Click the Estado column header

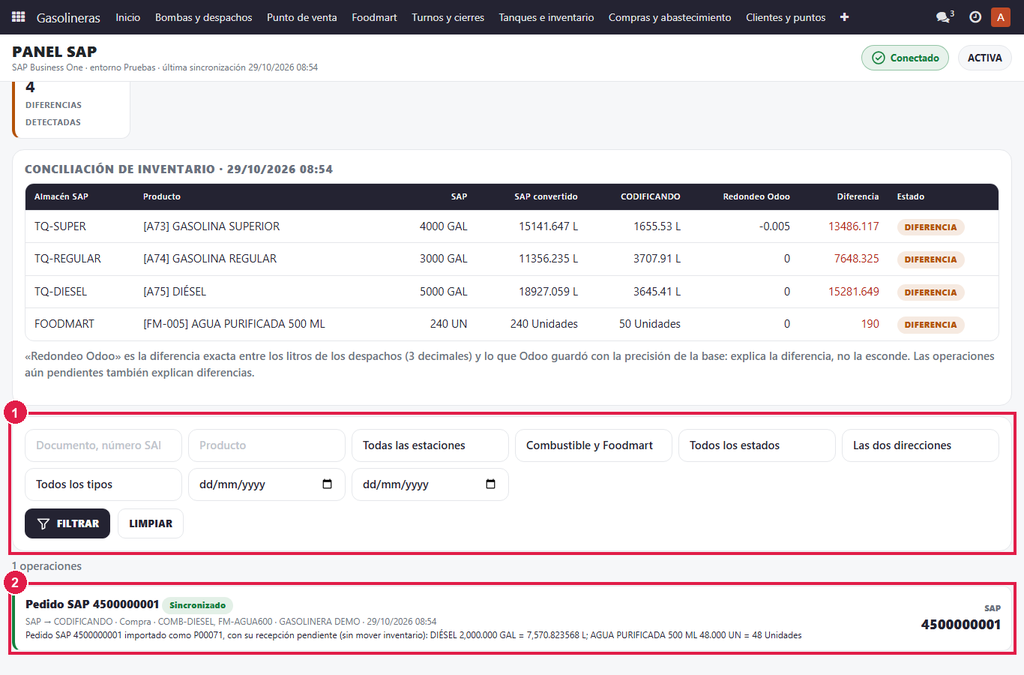click(x=910, y=196)
